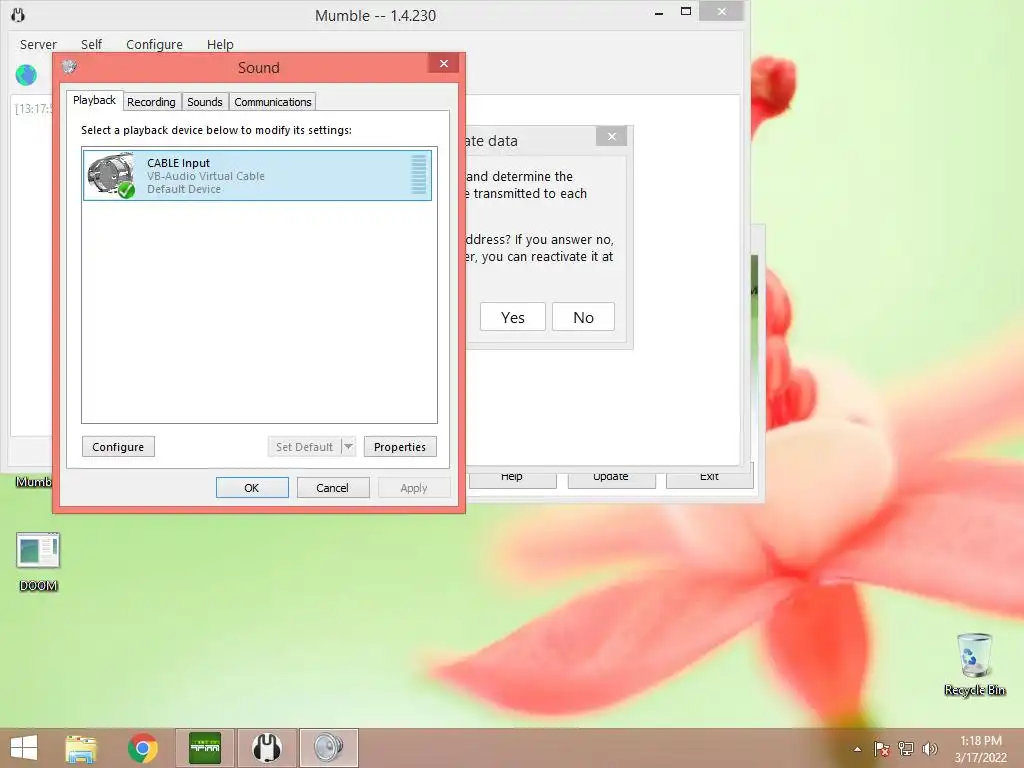Select the Communications tab
Viewport: 1024px width, 768px height.
coord(272,102)
